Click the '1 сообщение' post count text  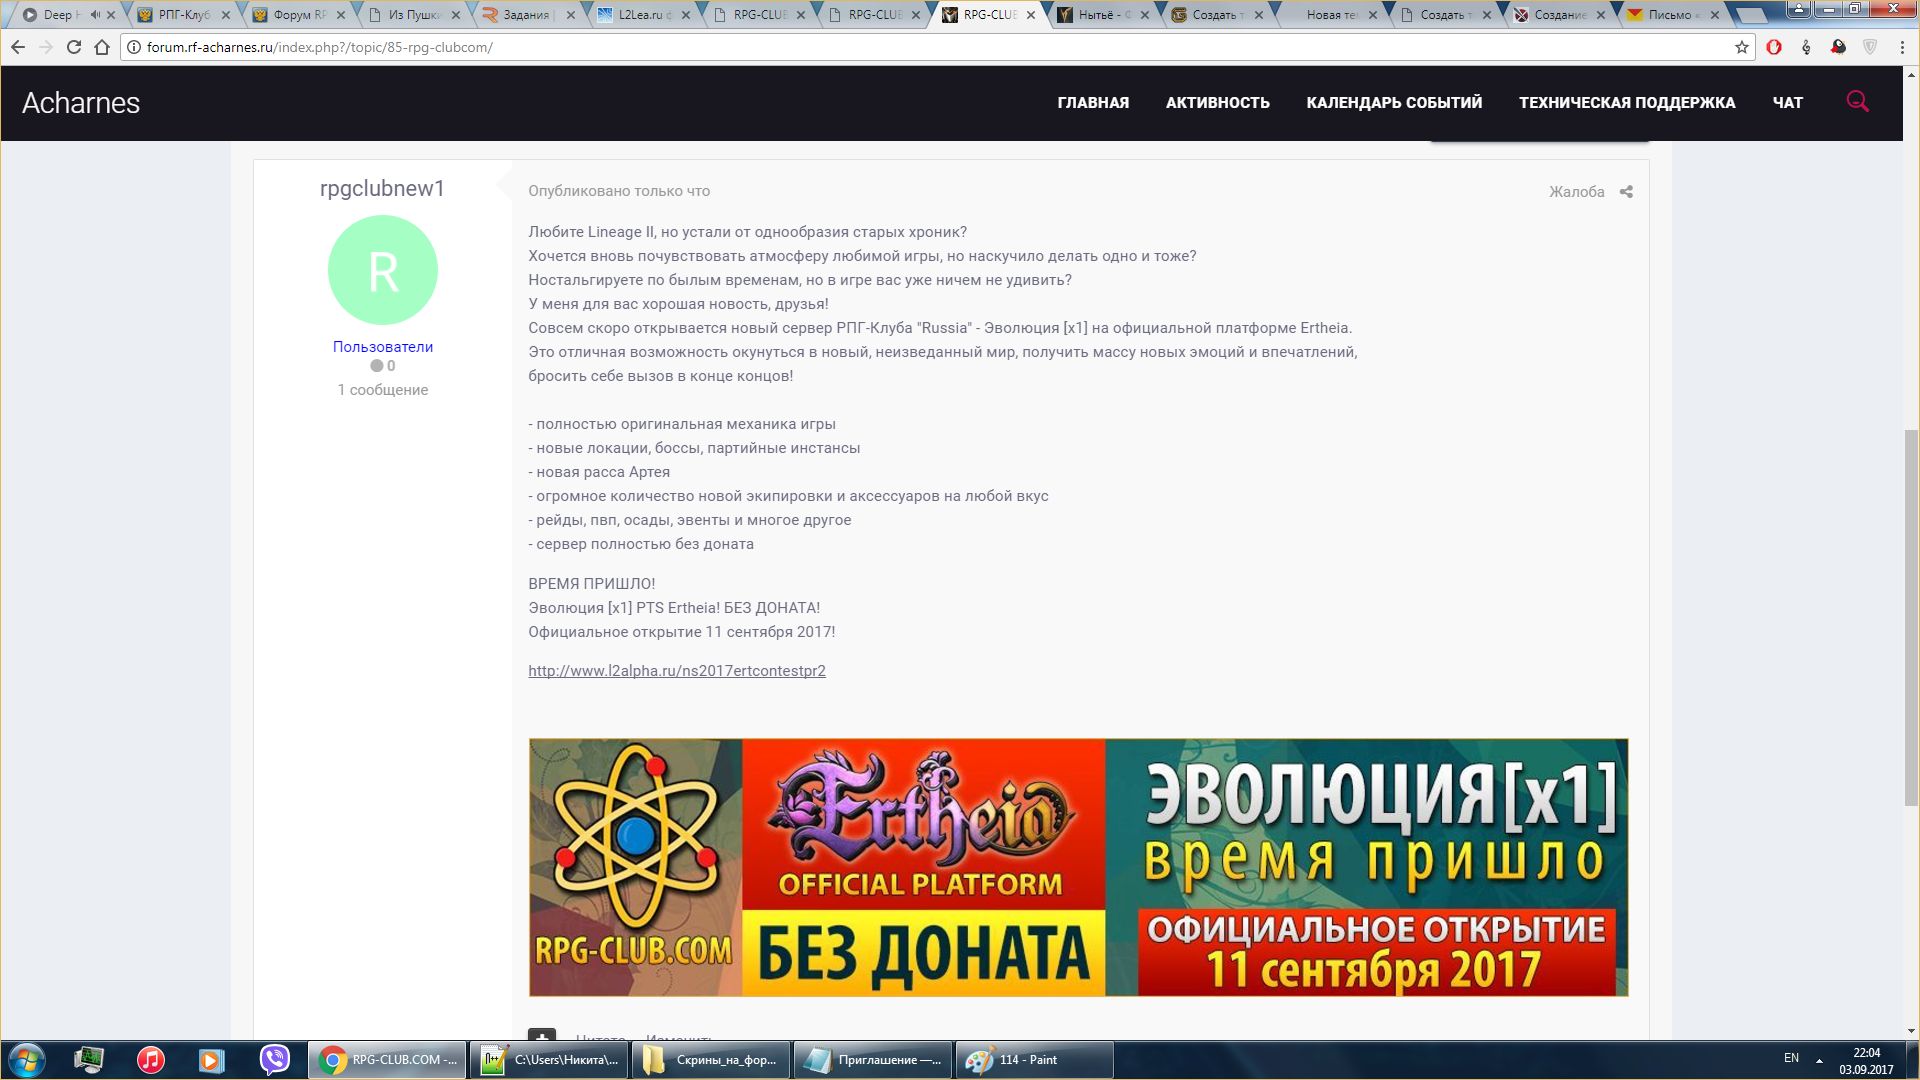(x=383, y=390)
